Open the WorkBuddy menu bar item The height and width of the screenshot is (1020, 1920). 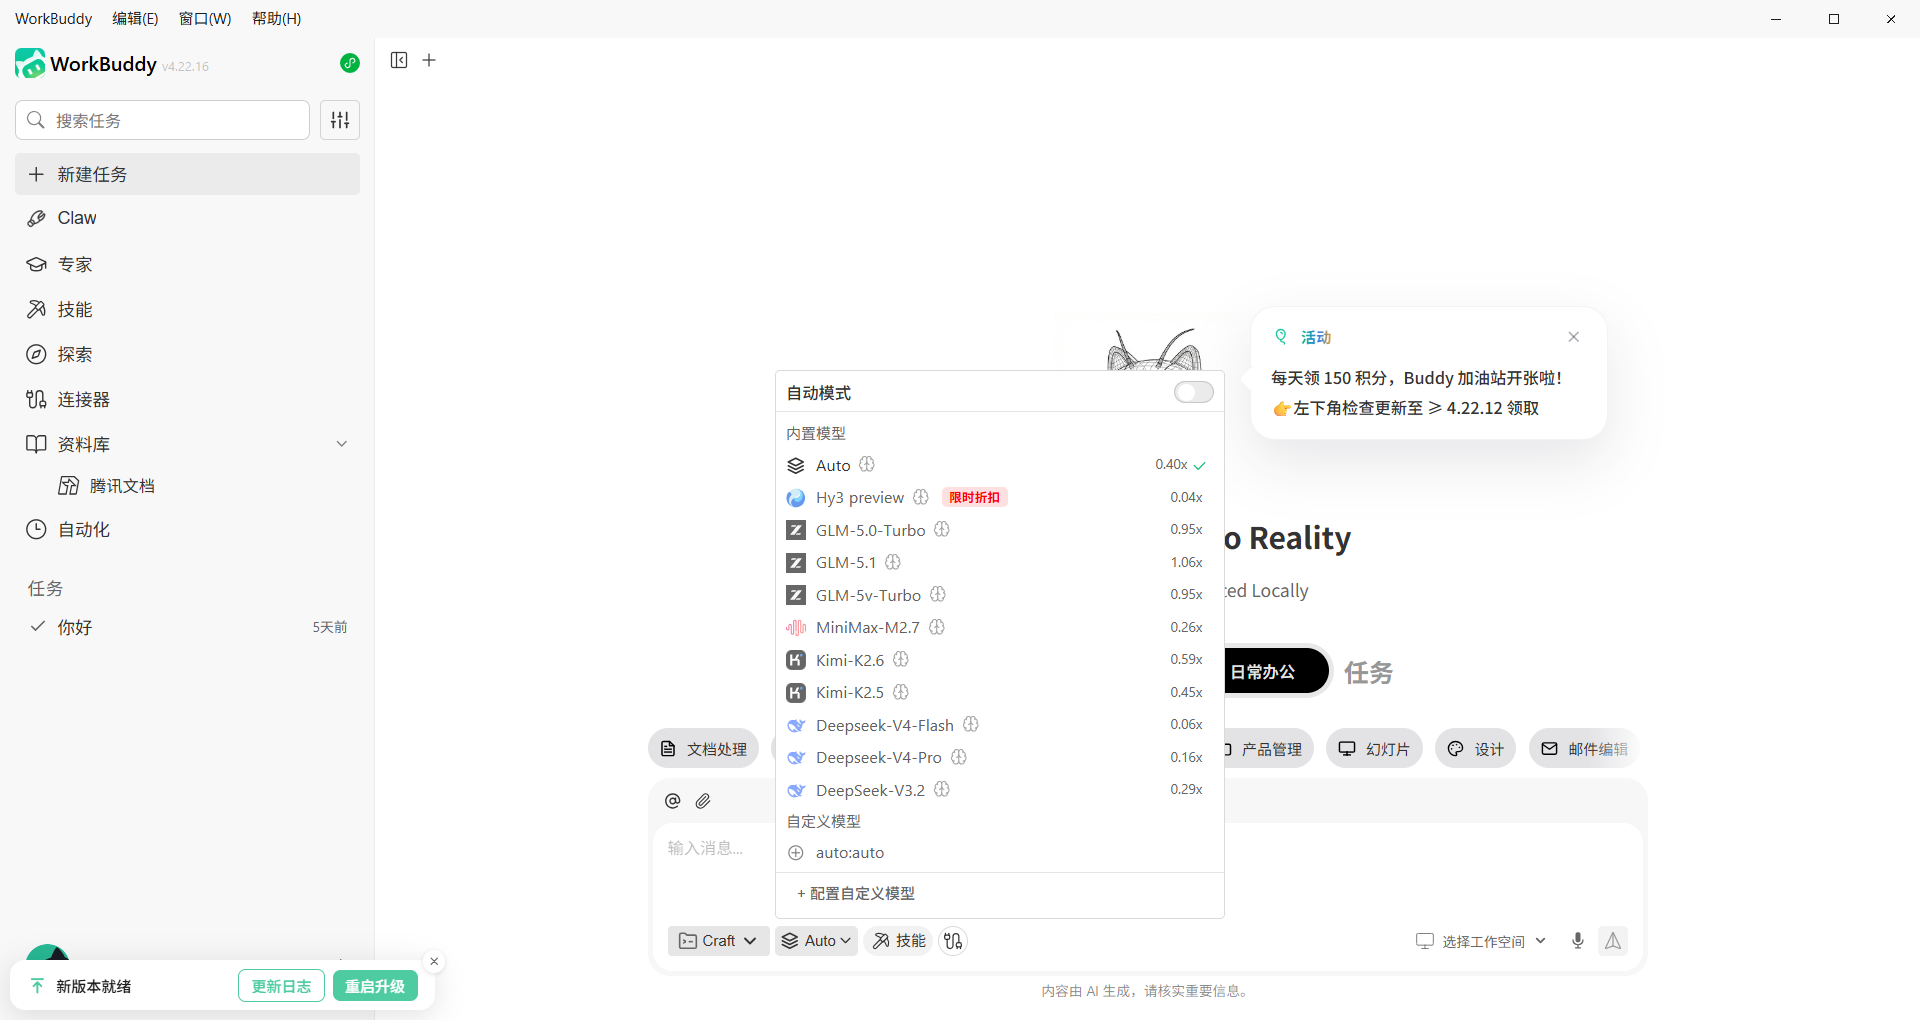(x=53, y=18)
